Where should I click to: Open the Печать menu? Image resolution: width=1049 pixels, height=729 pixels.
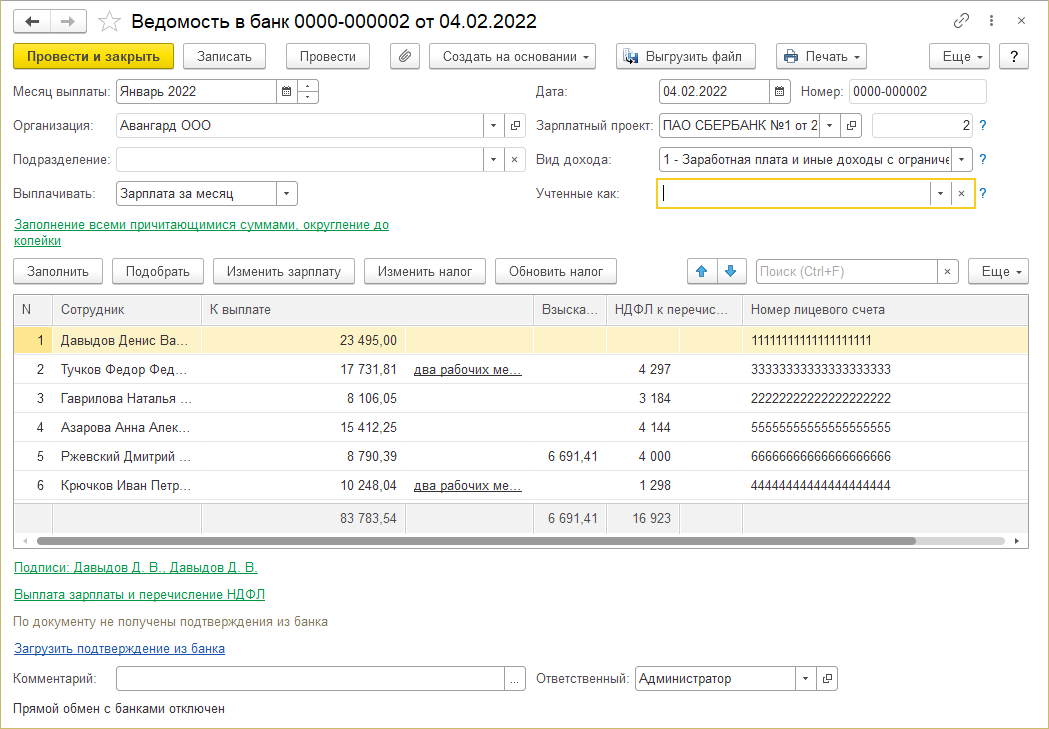pos(820,57)
